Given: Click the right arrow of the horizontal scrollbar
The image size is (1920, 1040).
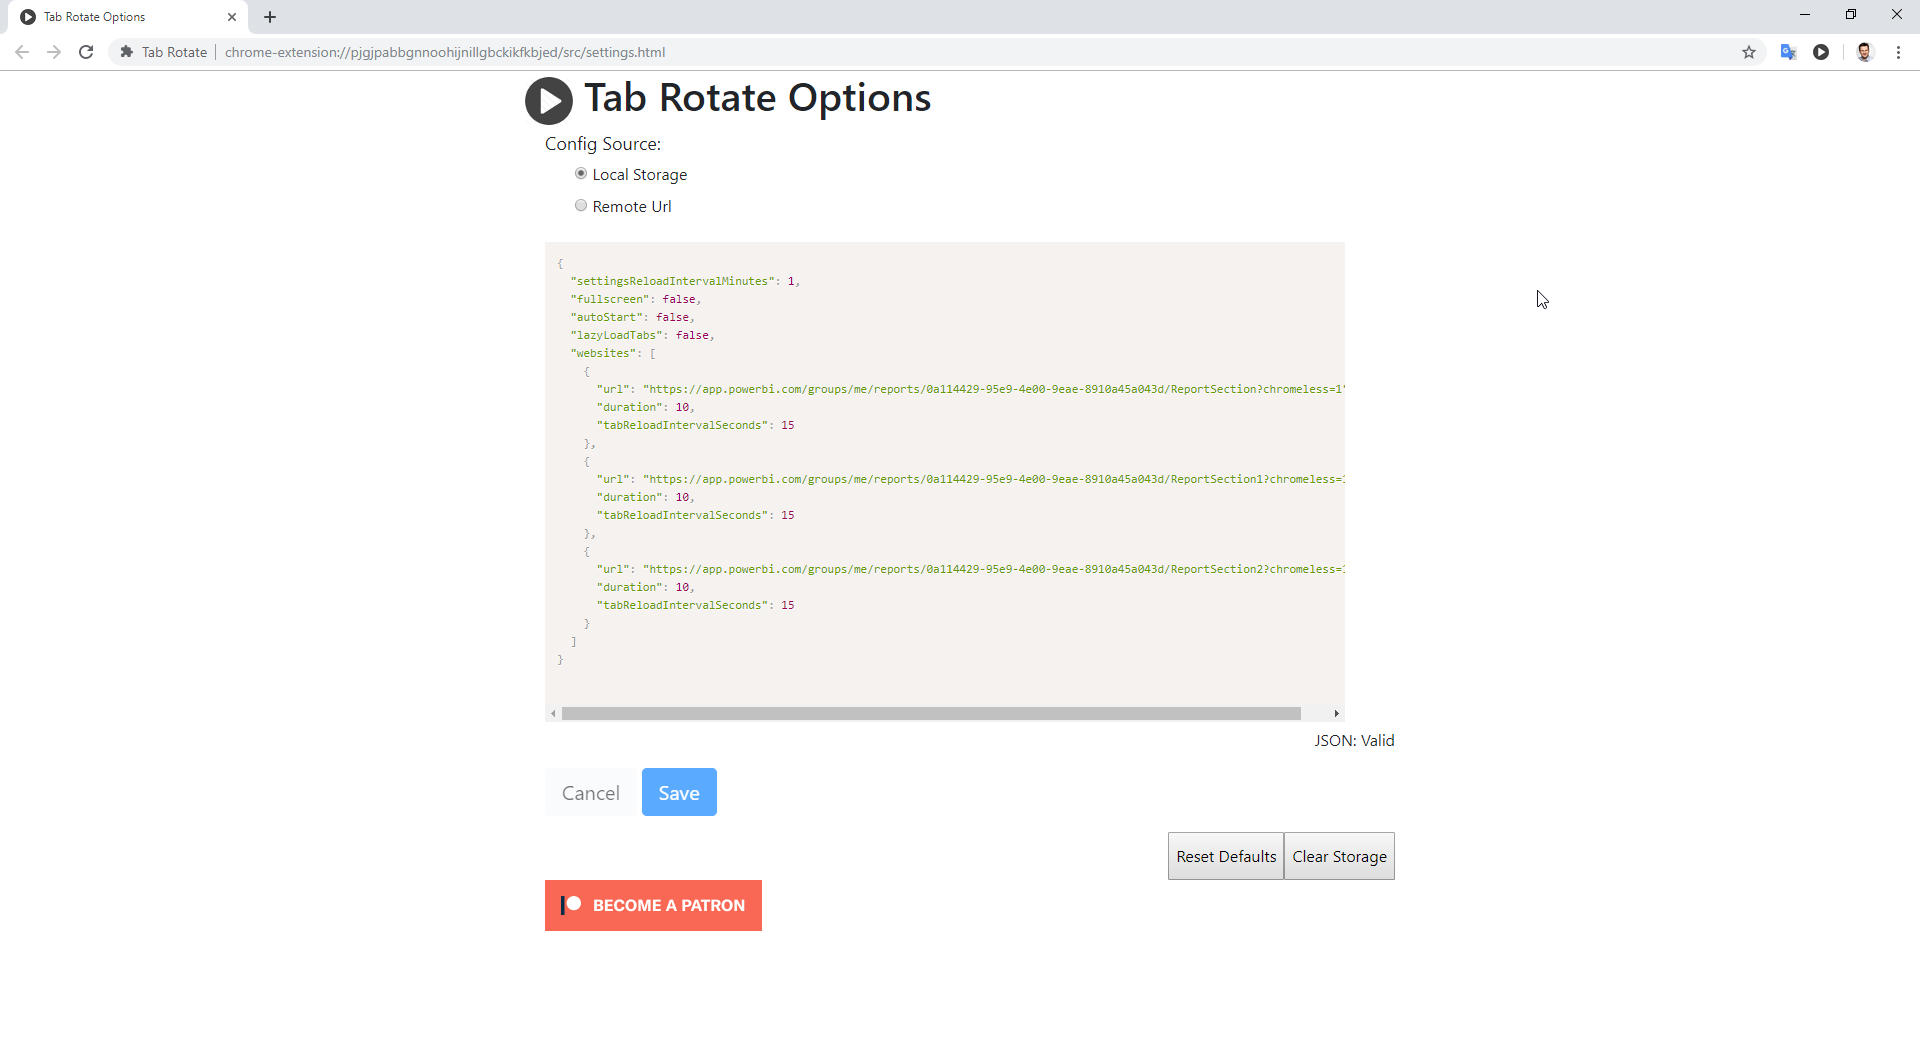Looking at the screenshot, I should 1337,714.
